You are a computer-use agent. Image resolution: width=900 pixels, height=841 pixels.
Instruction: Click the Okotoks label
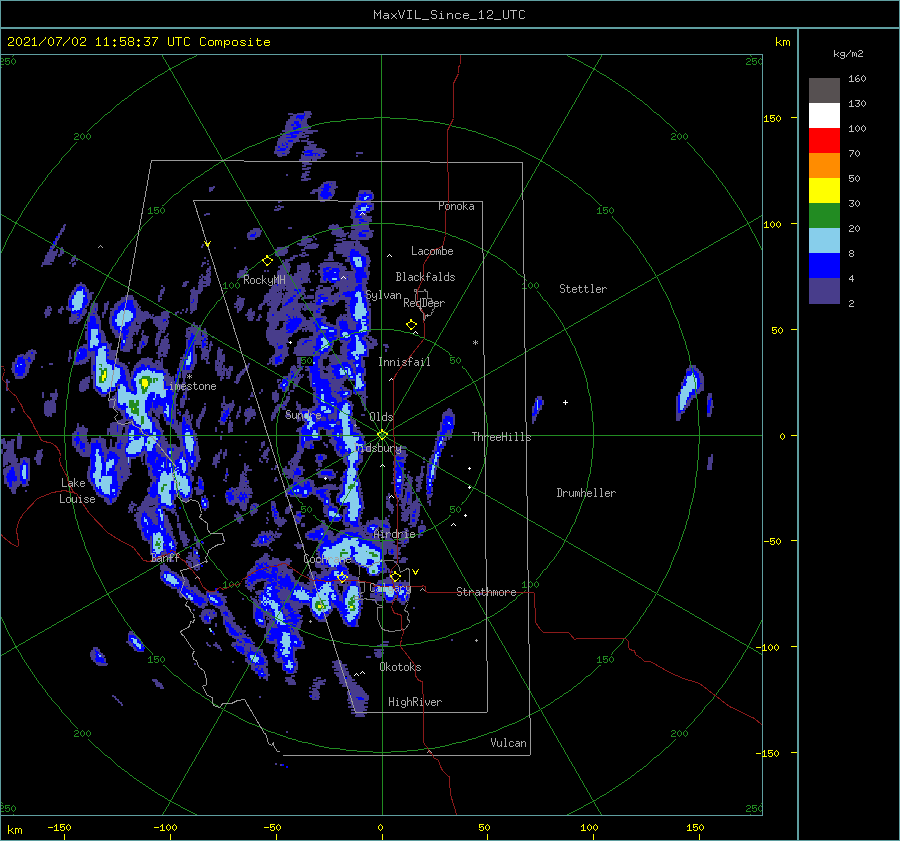[400, 667]
